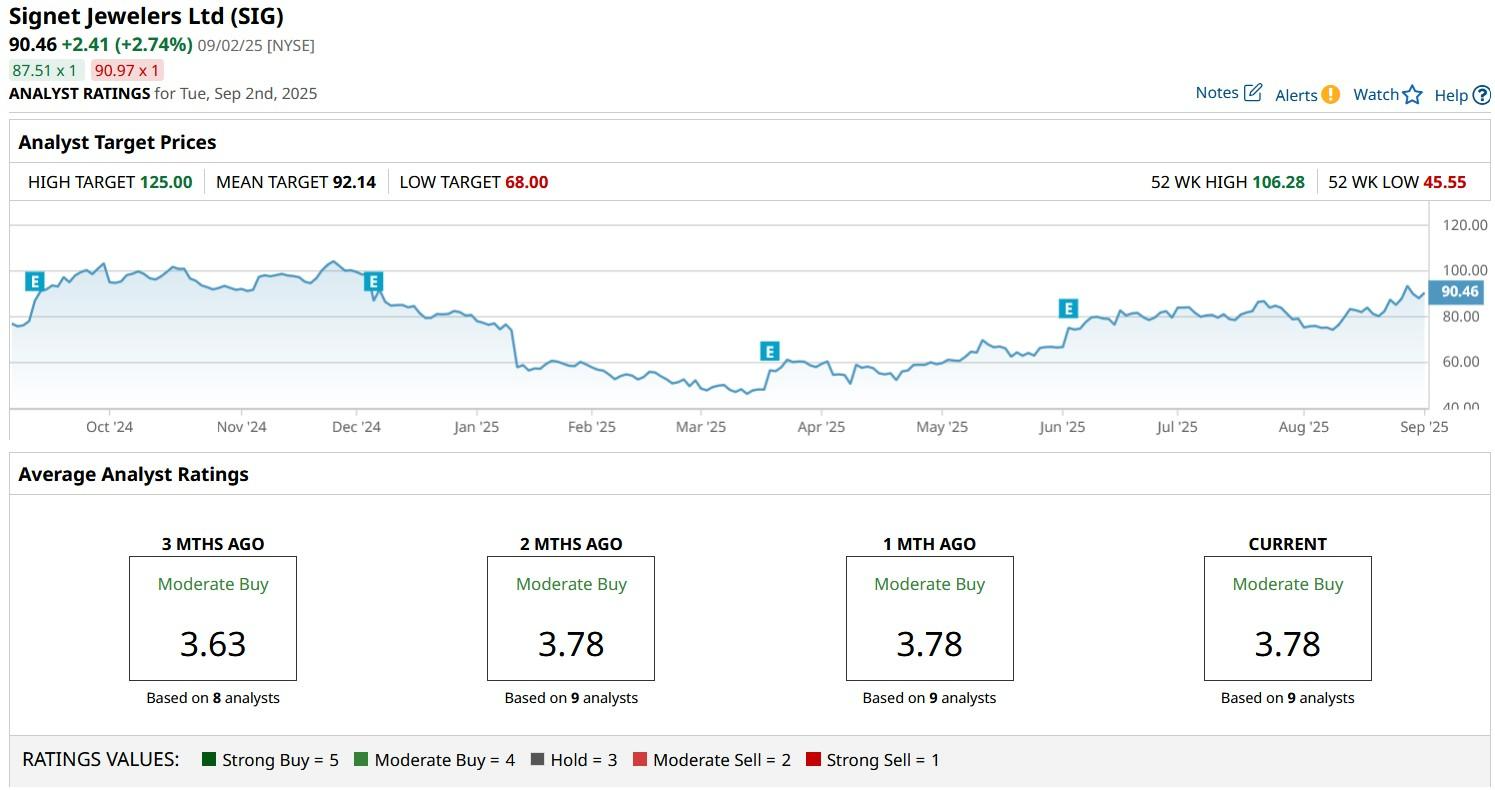The image size is (1495, 790).
Task: Select the 3 MTHS AGO rating box
Action: coord(213,618)
